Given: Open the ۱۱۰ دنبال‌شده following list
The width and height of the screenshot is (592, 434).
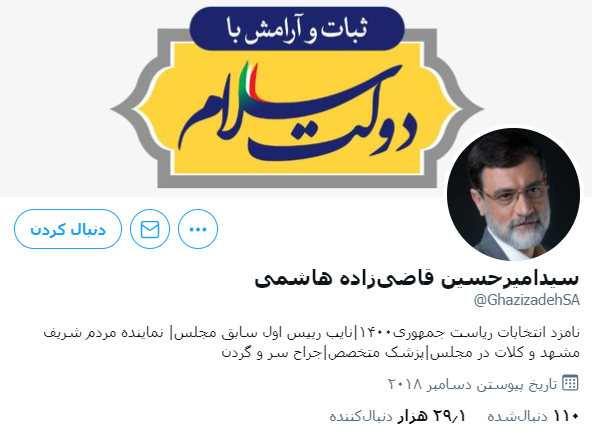Looking at the screenshot, I should point(533,416).
